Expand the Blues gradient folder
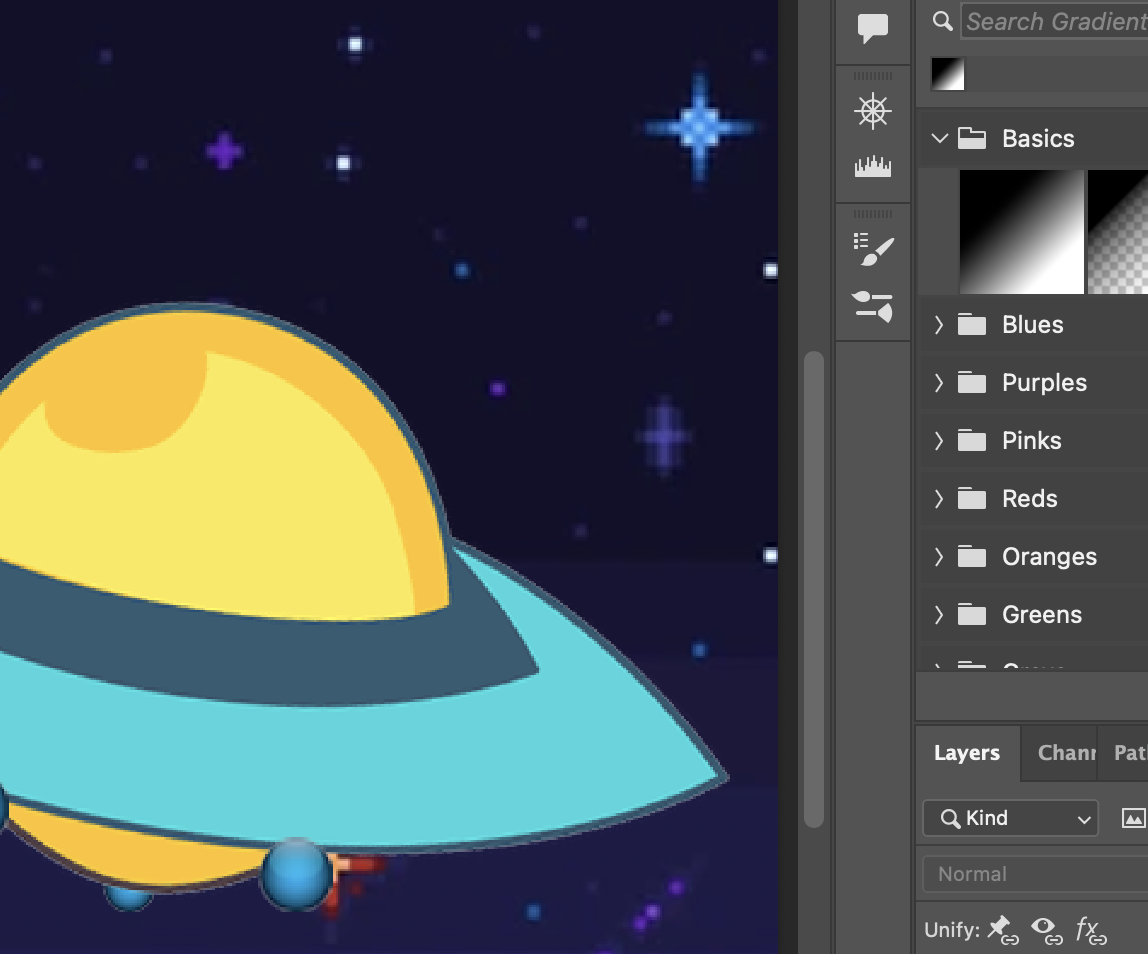This screenshot has width=1148, height=954. (x=939, y=324)
